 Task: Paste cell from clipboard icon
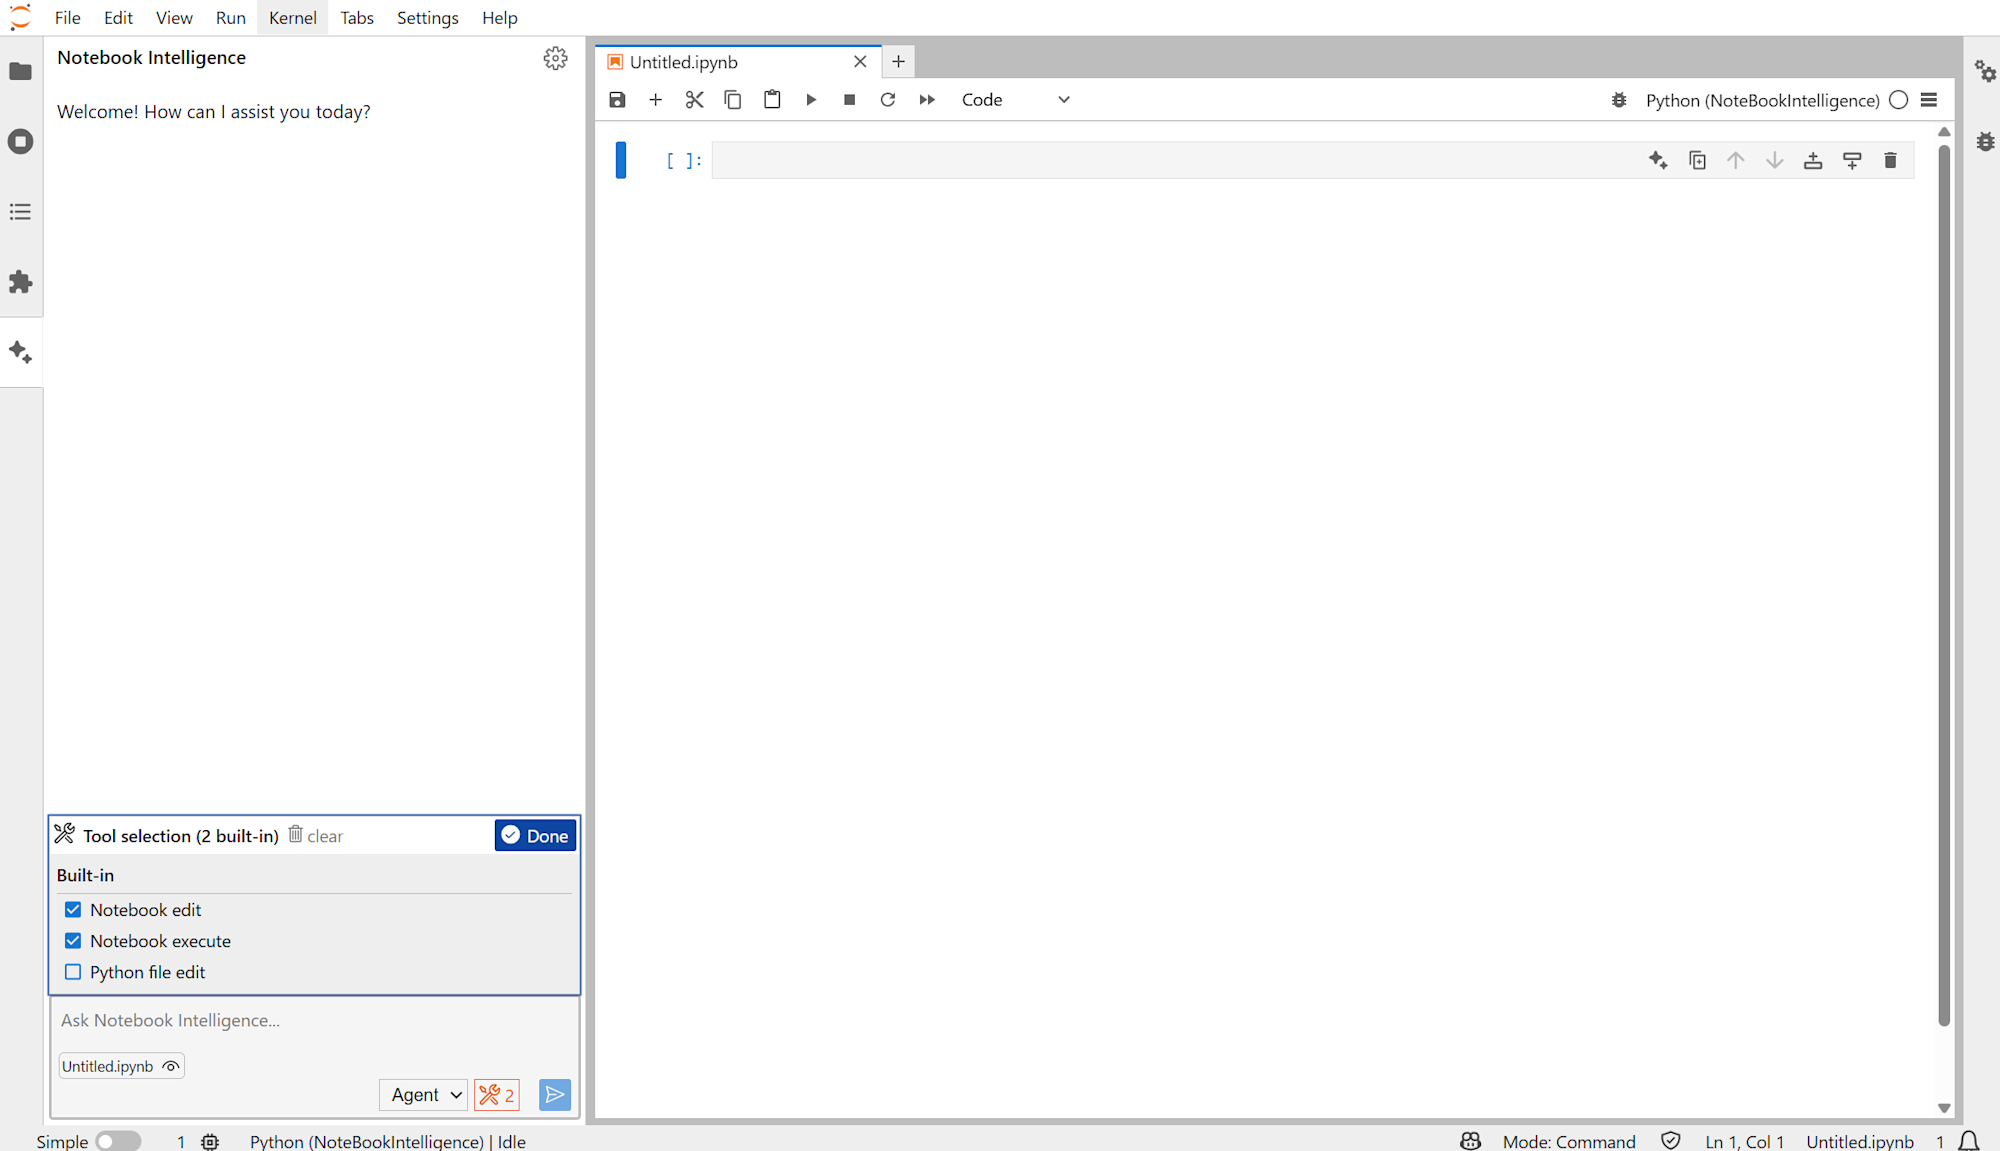pos(772,100)
